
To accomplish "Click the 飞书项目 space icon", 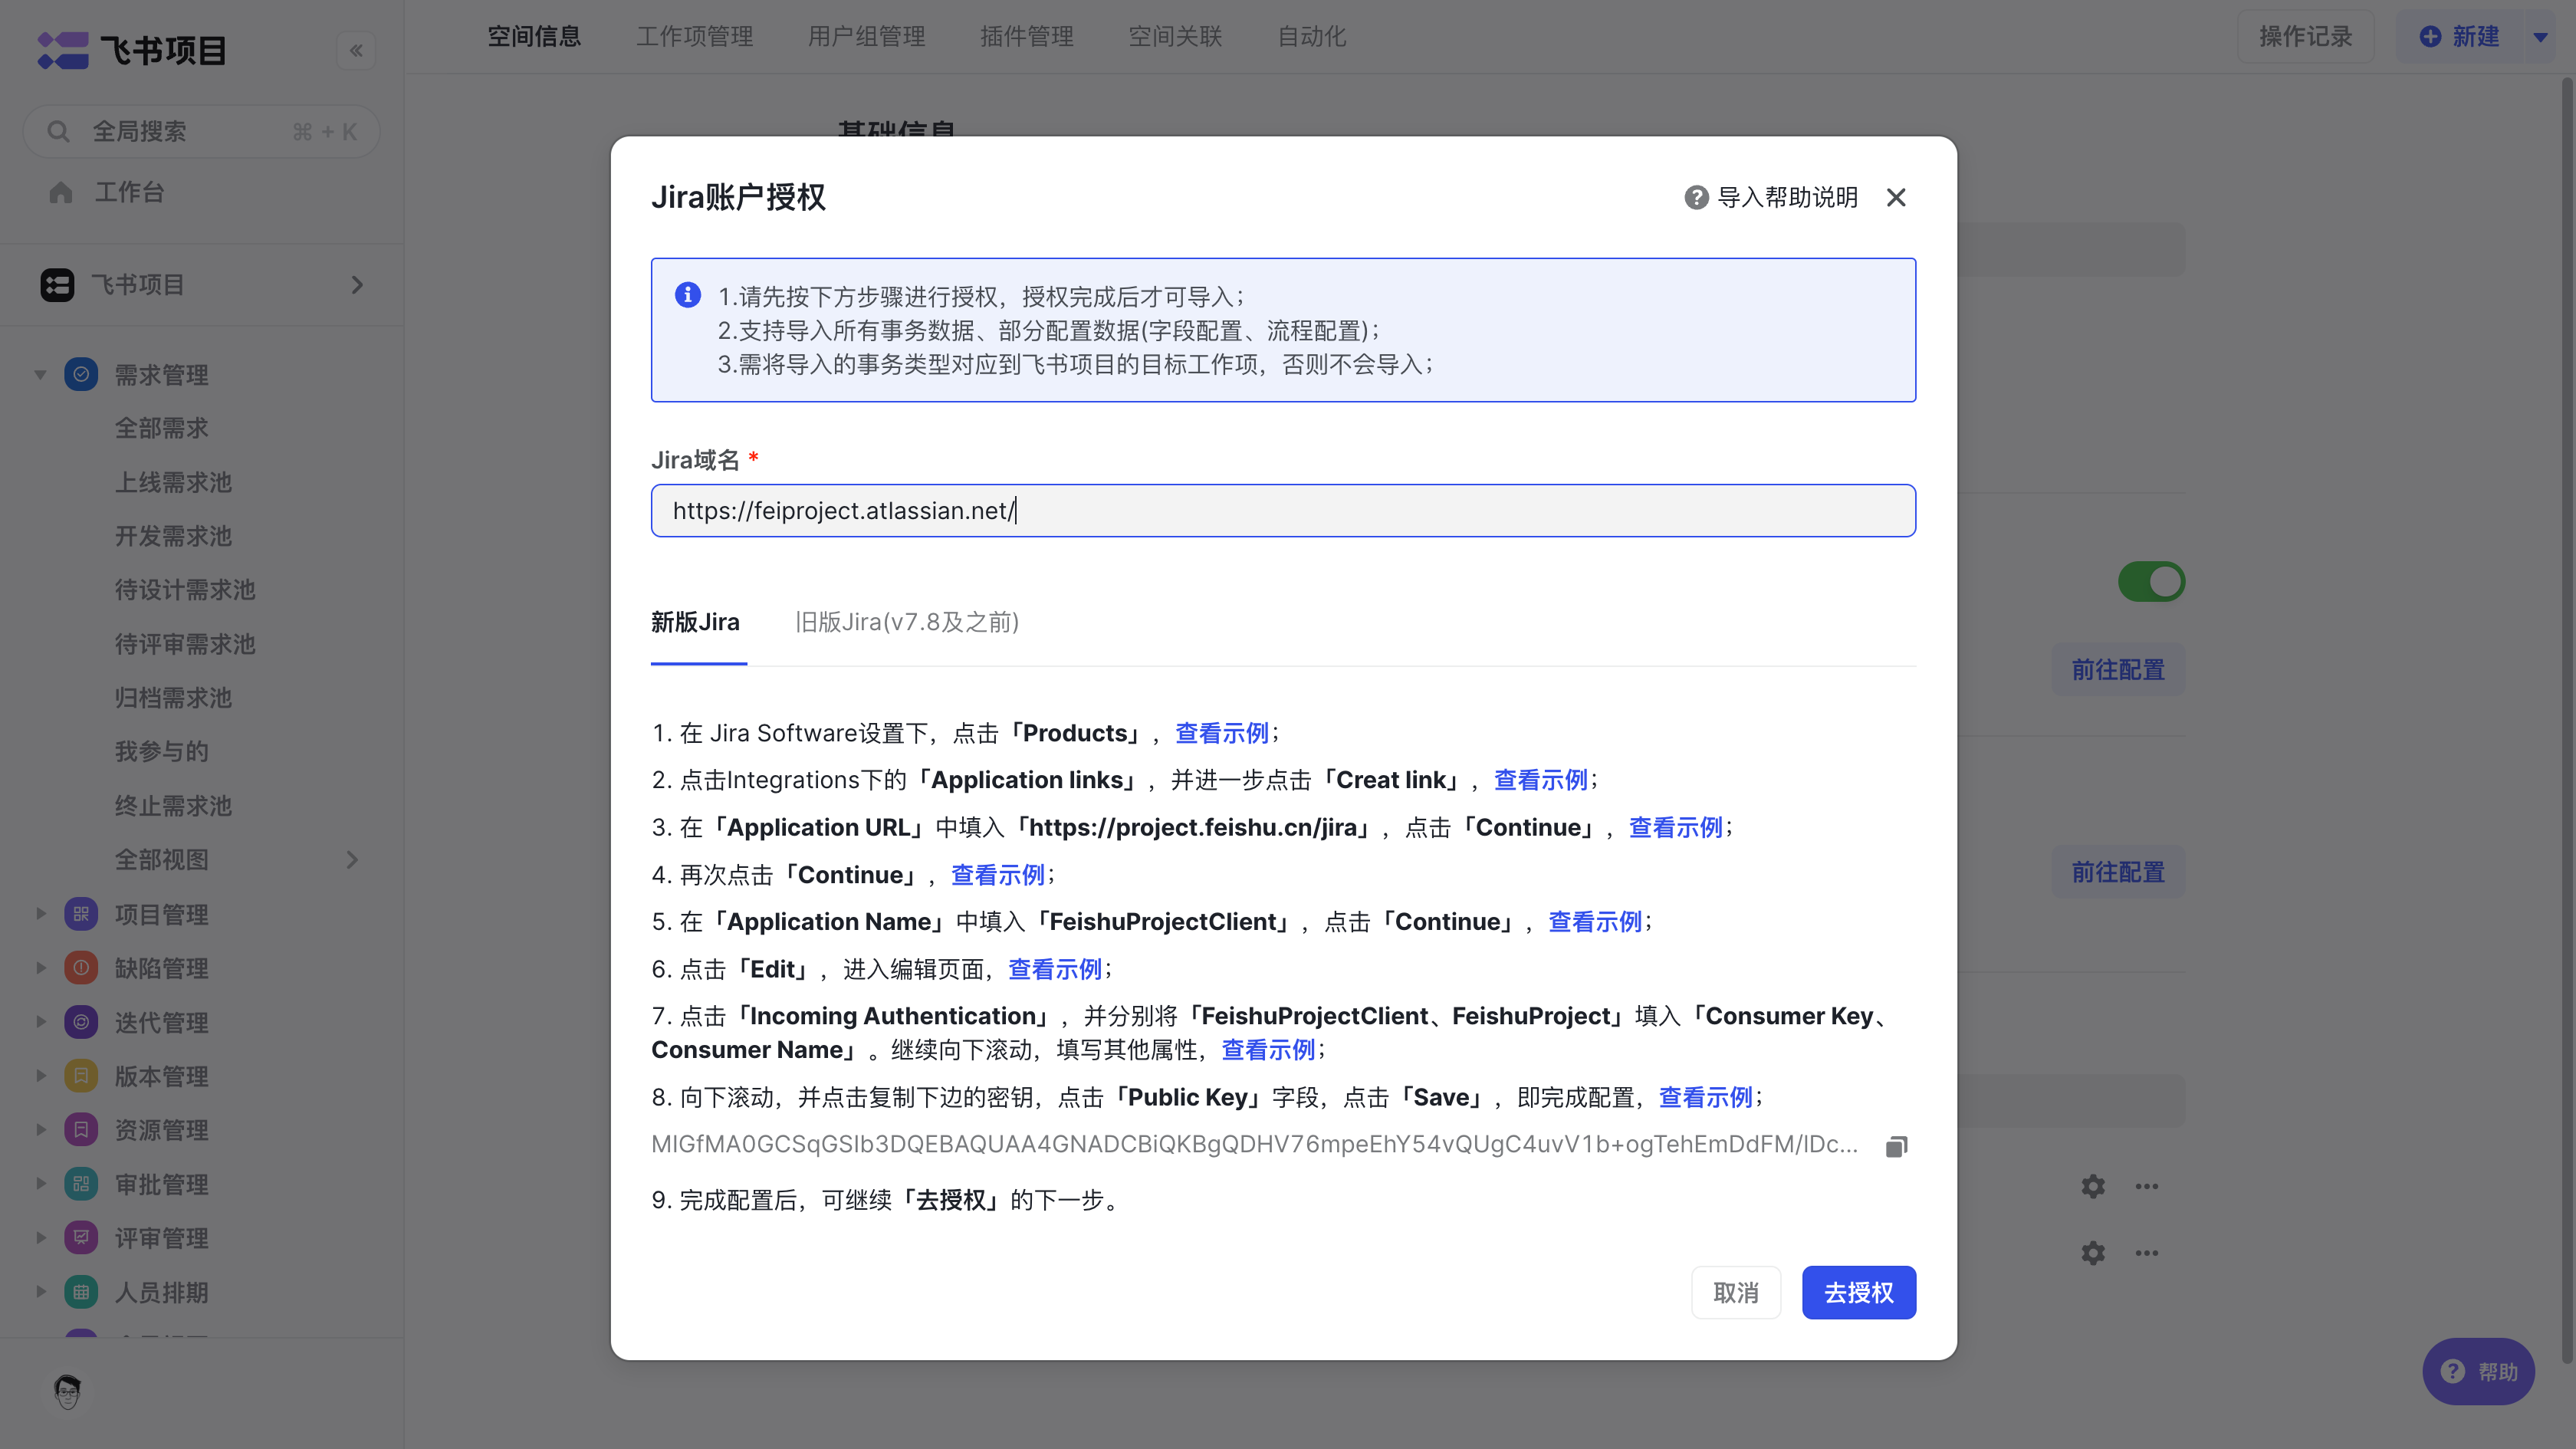I will point(57,285).
